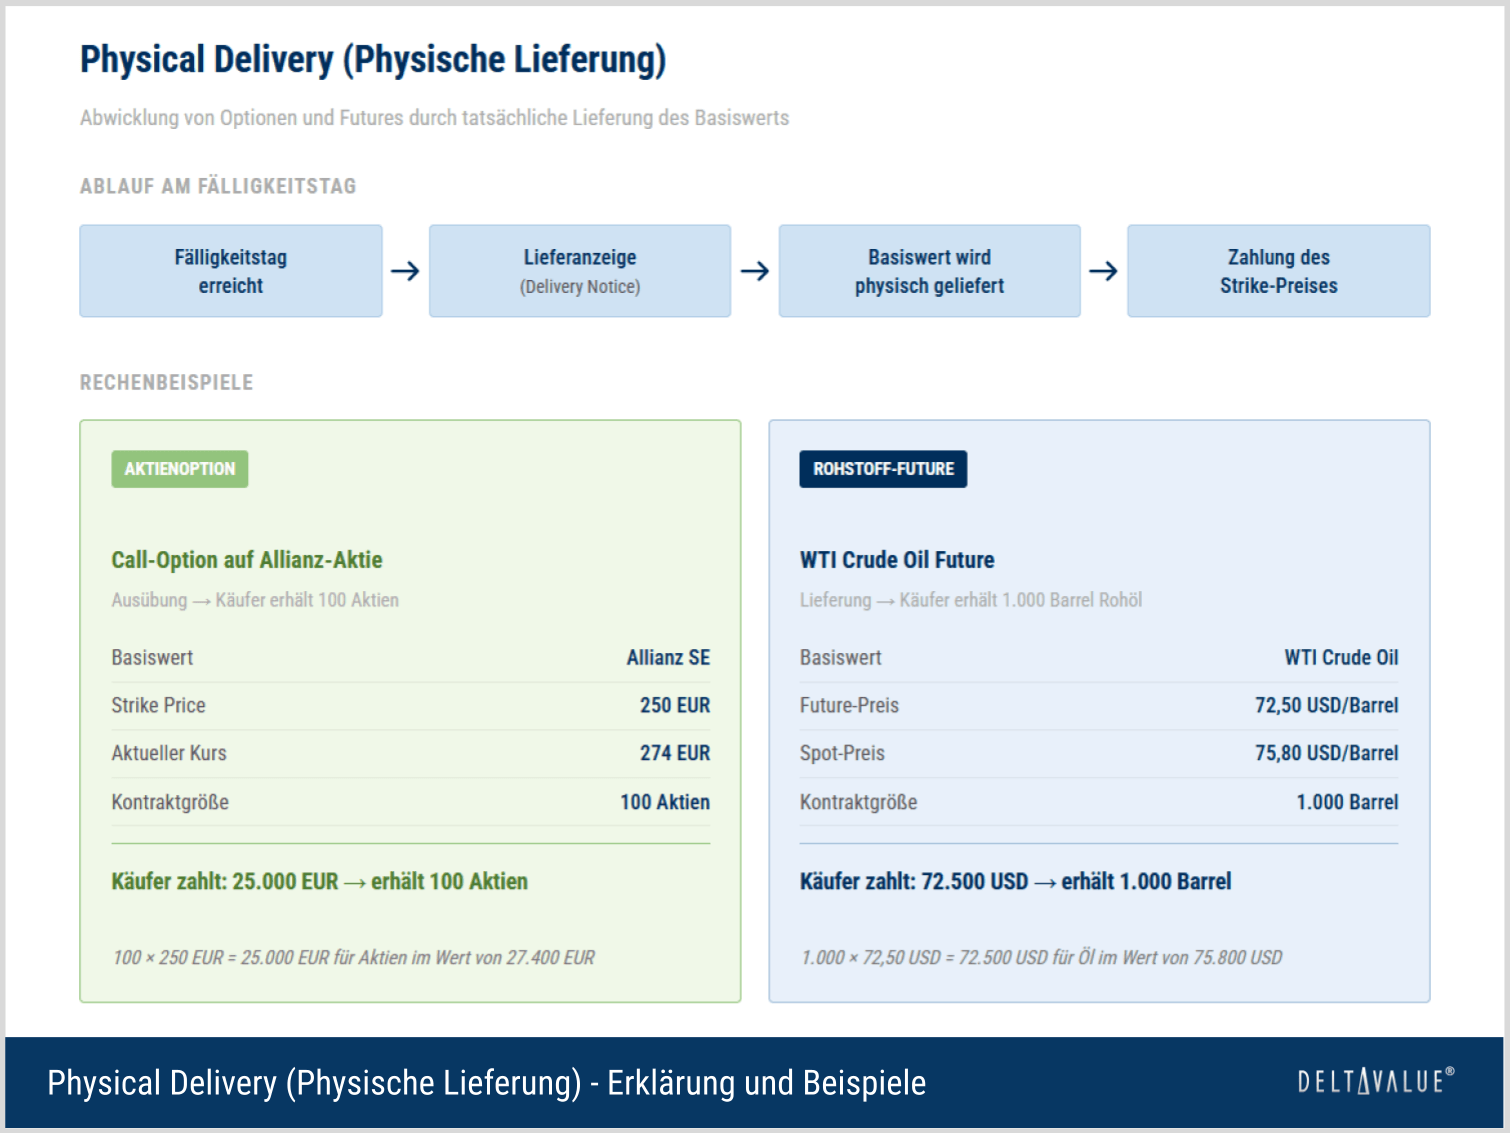Click arrow between Fälligkeitstag and Lieferanzeige
Screen dimensions: 1510x1133
coord(405,271)
